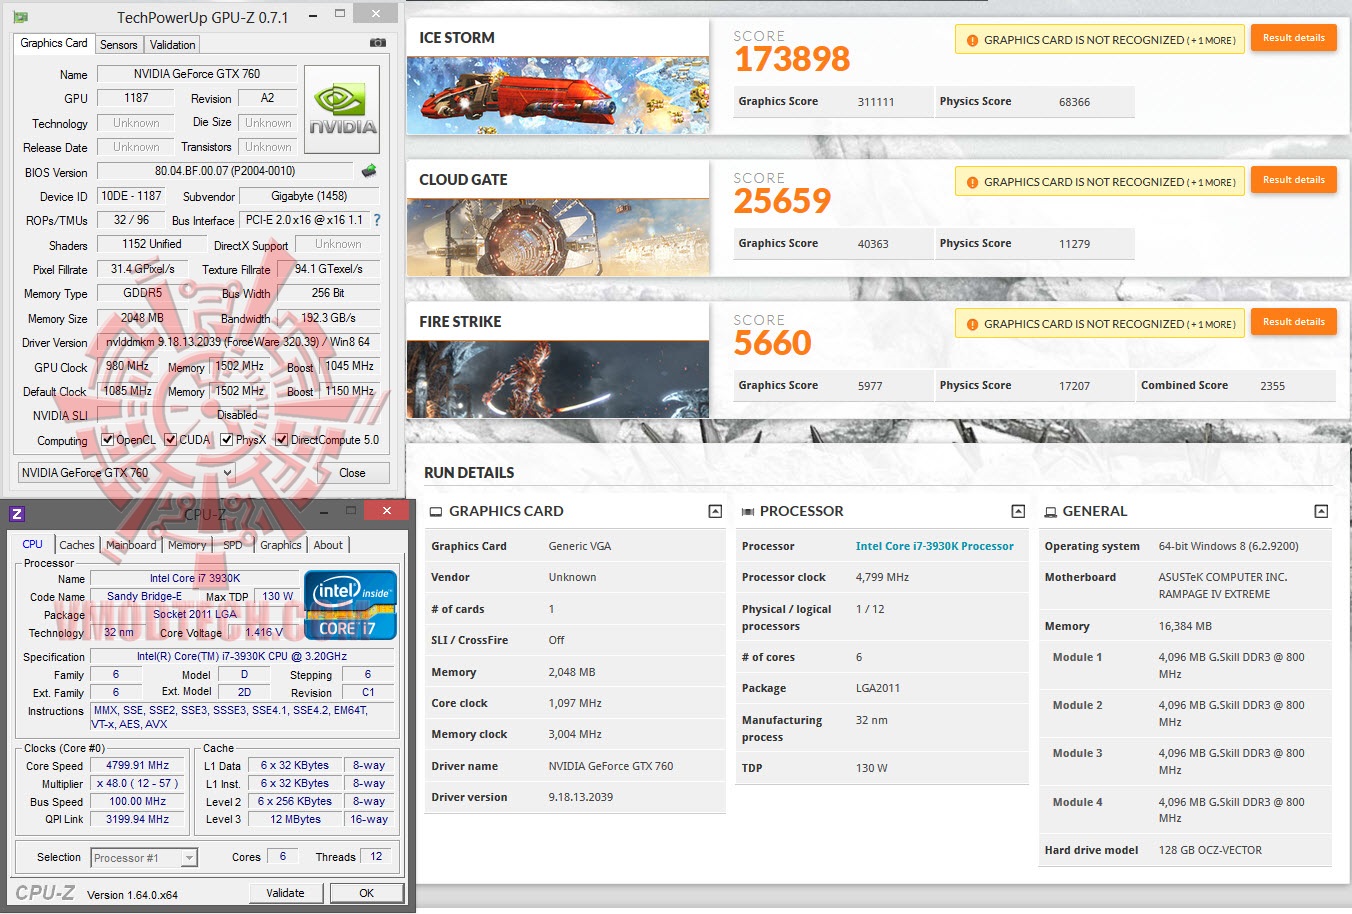
Task: Click the BIOS Version field
Action: click(x=225, y=171)
